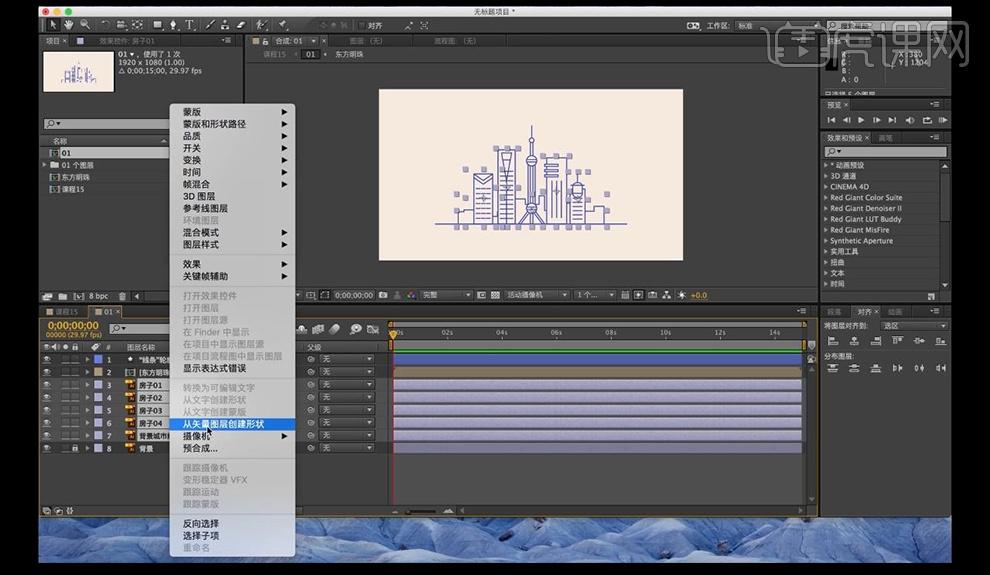This screenshot has width=990, height=575.
Task: Select the Zoom magnifier tool
Action: click(85, 25)
